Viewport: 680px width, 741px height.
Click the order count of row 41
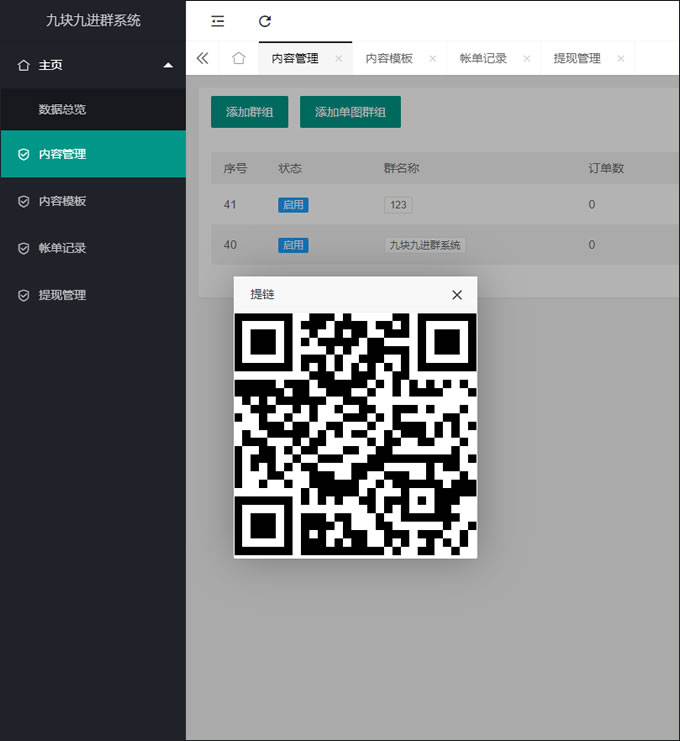(x=592, y=205)
